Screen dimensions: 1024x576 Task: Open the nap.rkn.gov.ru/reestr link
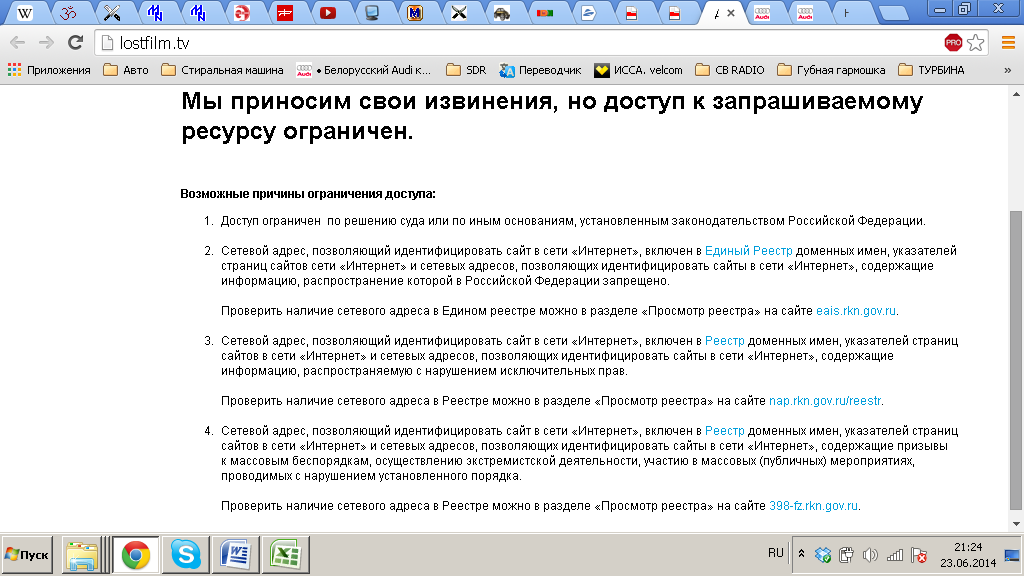pos(825,401)
